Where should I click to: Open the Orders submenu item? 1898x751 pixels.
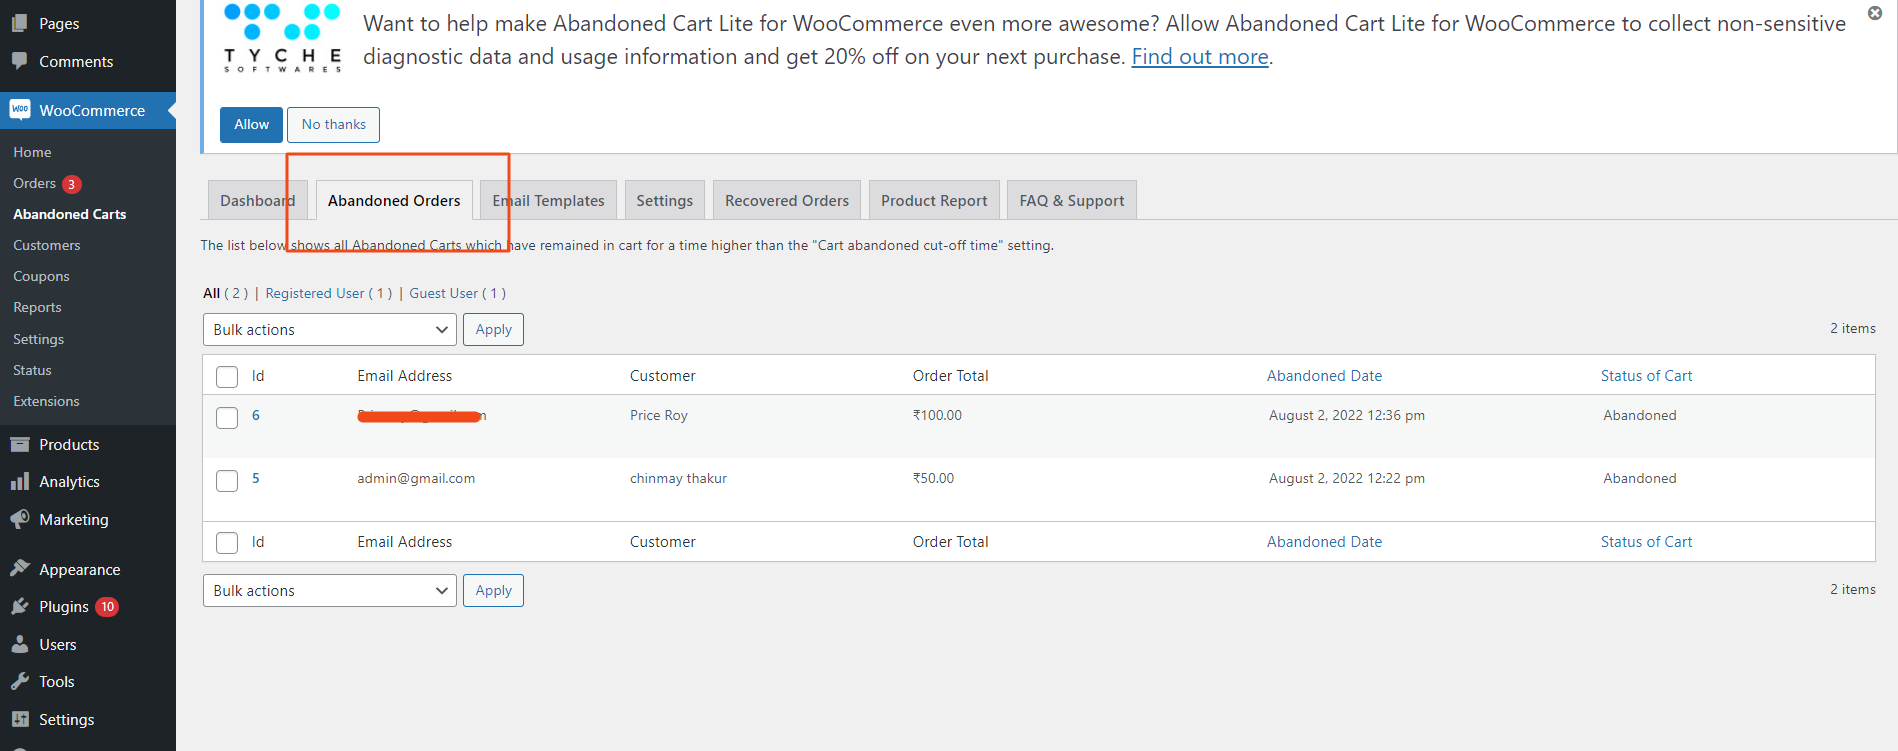[x=34, y=183]
